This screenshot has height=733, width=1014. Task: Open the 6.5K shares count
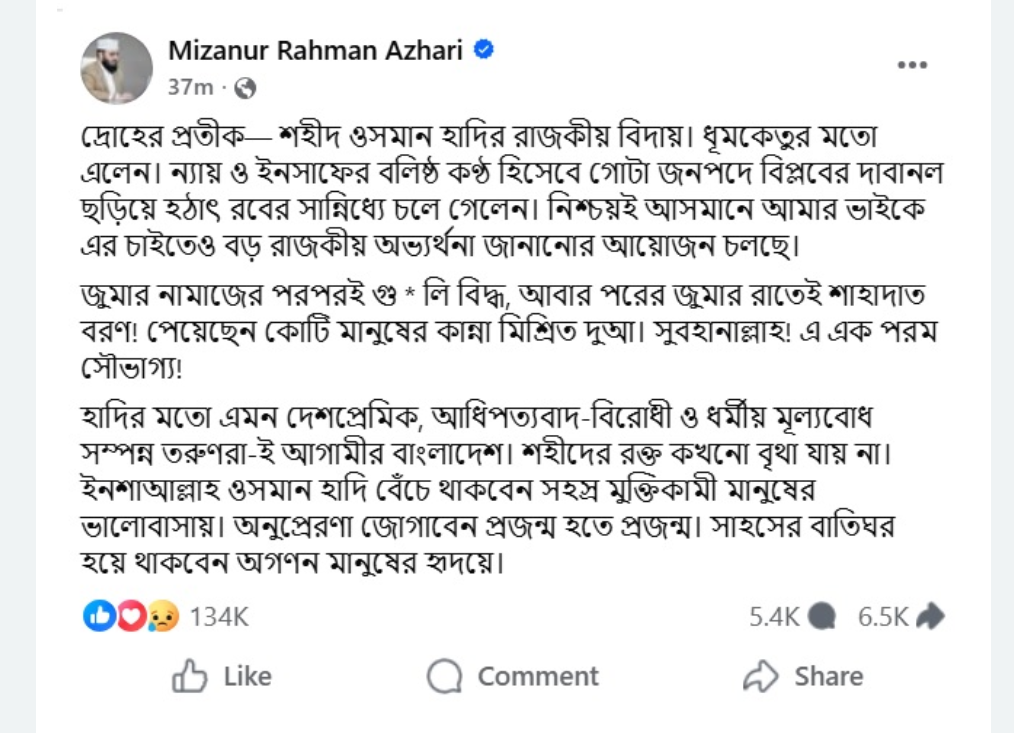[x=883, y=617]
